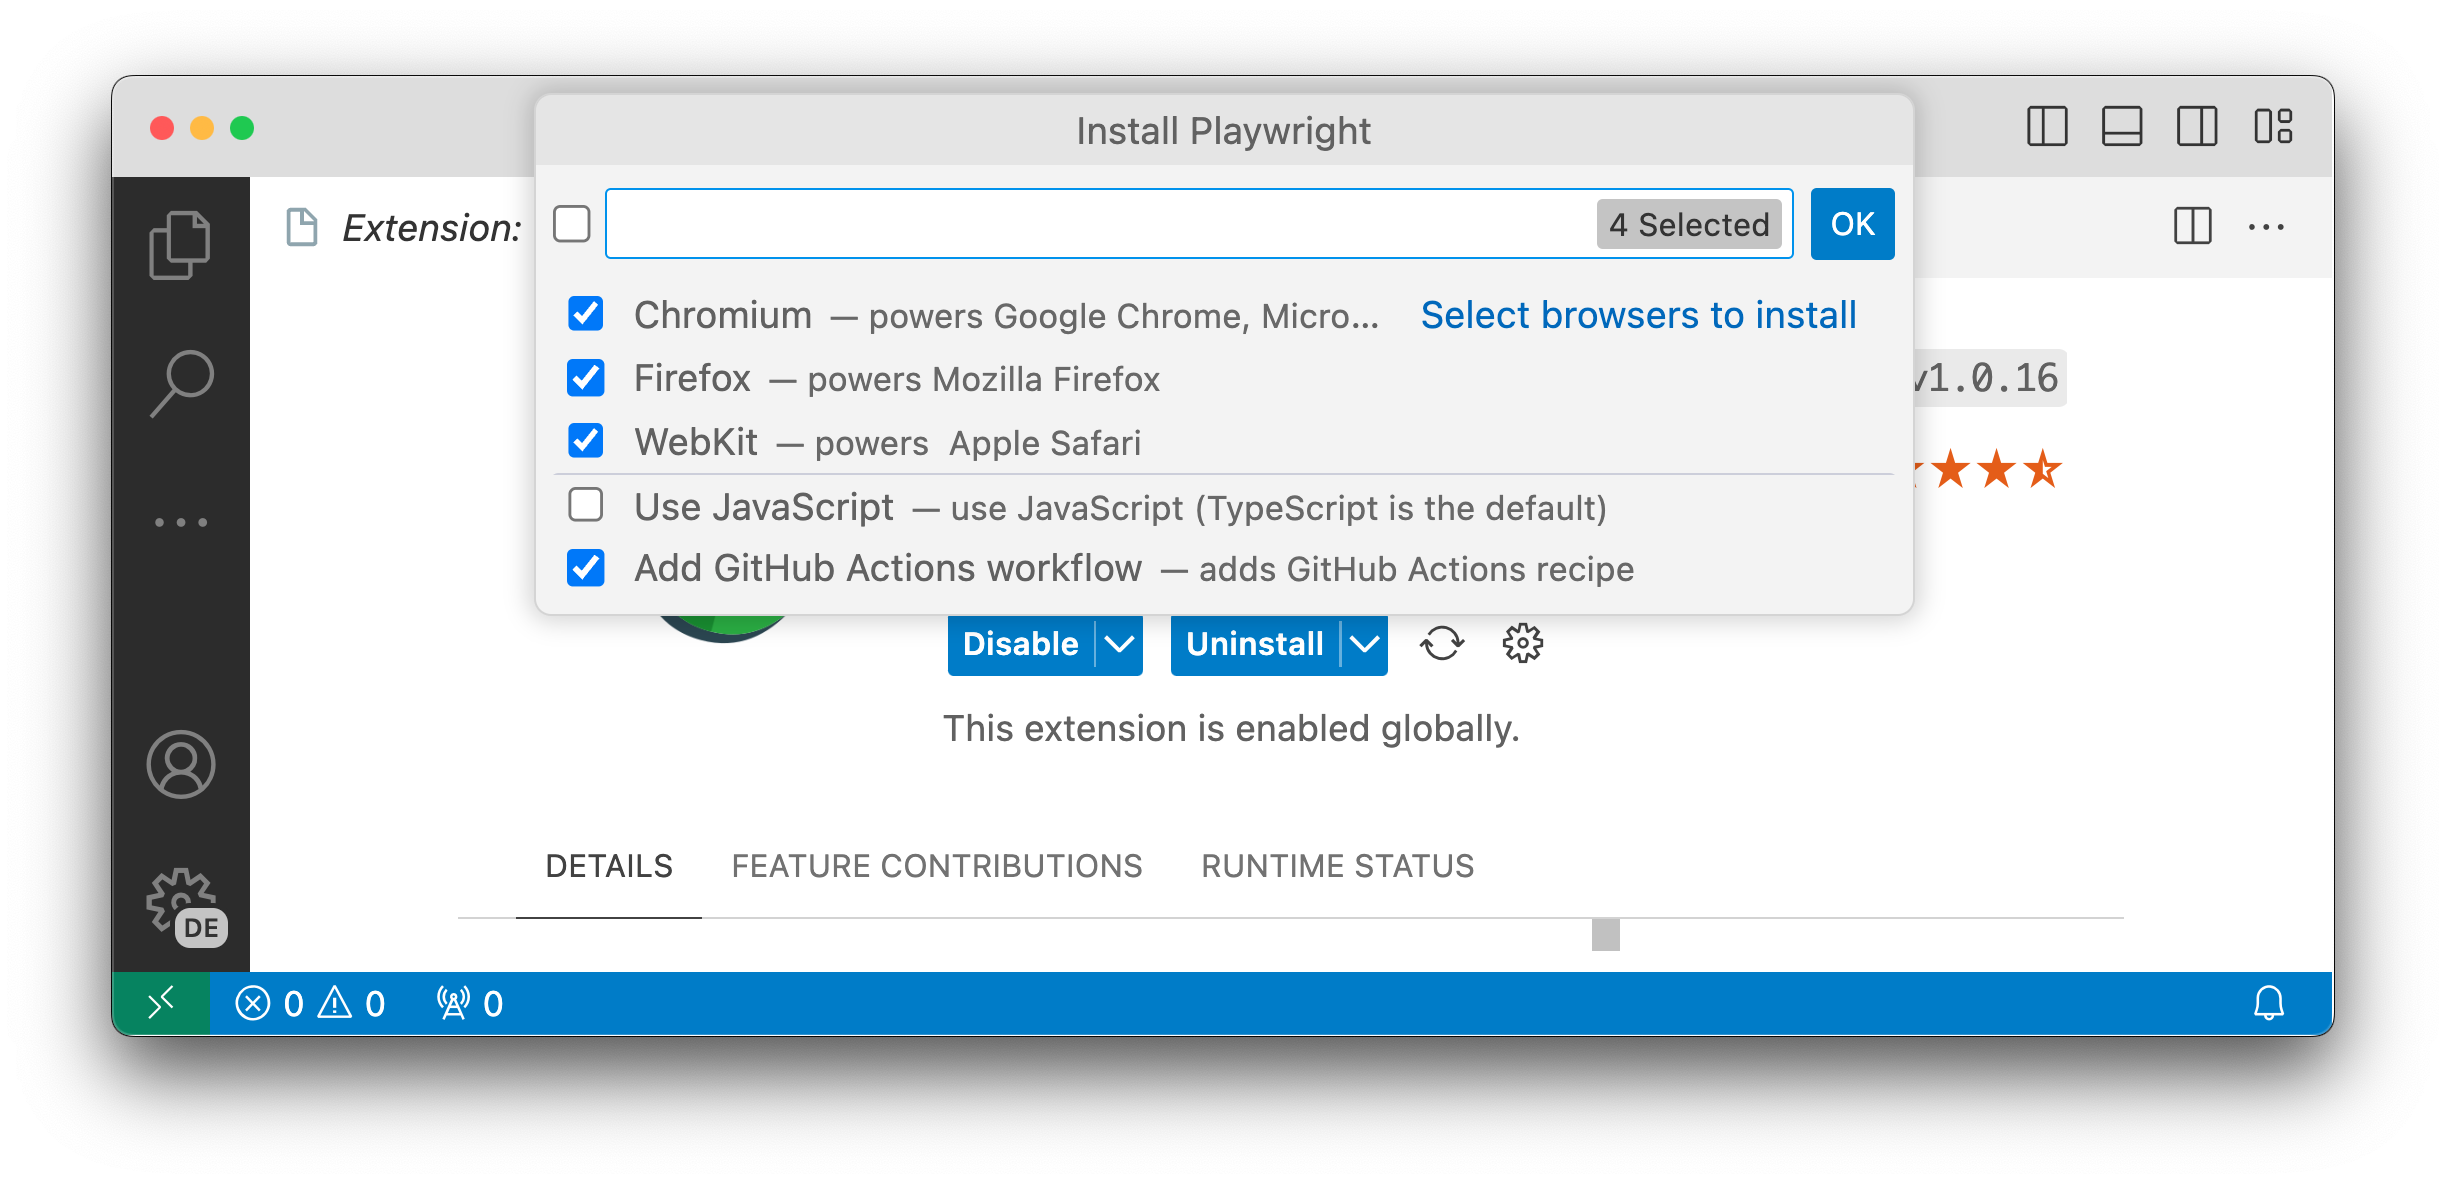The width and height of the screenshot is (2446, 1184).
Task: Open the notifications bell in status bar
Action: pos(2269,1003)
